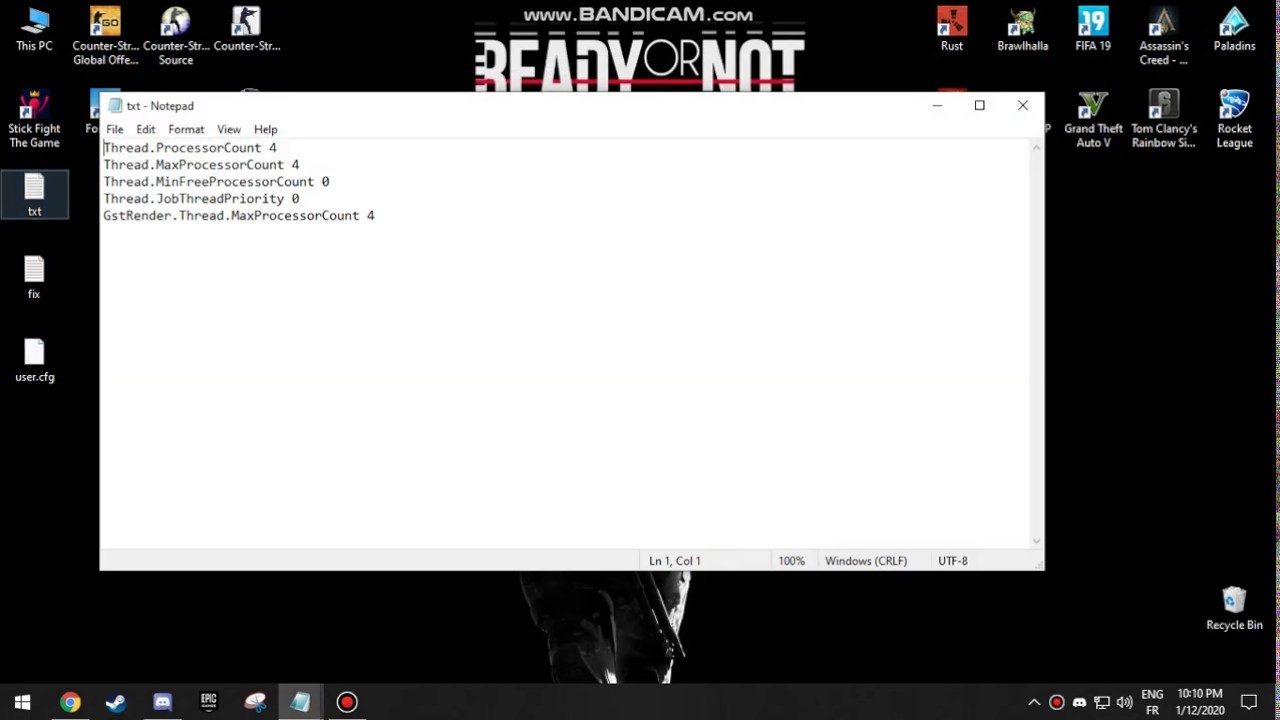Open the File menu in Notepad
Image resolution: width=1280 pixels, height=720 pixels.
[115, 129]
